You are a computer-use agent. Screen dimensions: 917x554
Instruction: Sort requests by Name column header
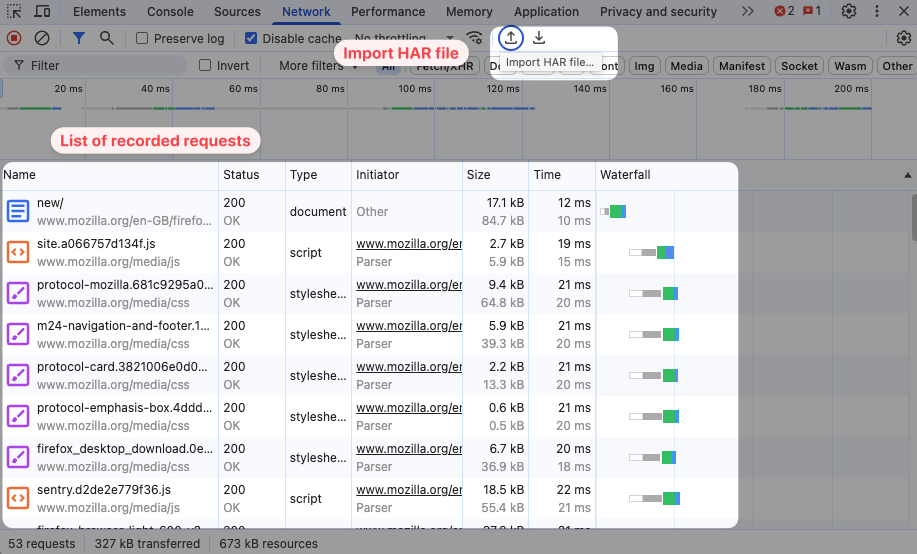click(x=110, y=175)
